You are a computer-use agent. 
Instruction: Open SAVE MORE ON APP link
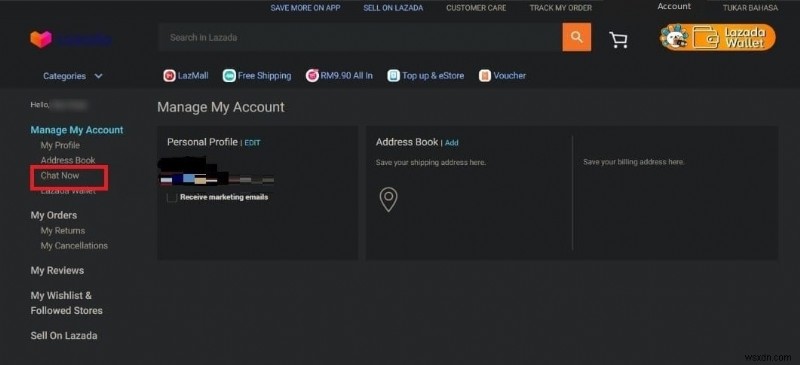pos(306,8)
